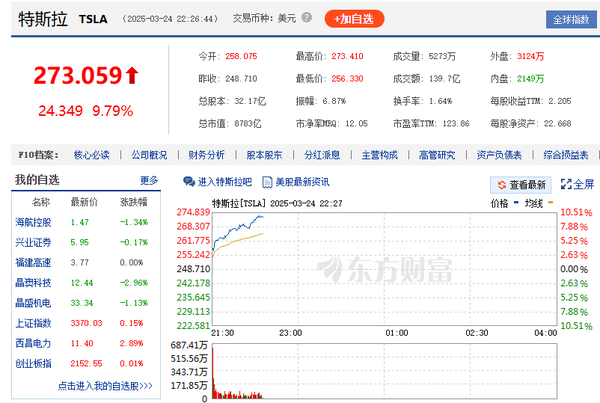Image resolution: width=600 pixels, height=403 pixels.
Task: Click 今开 value 258.075
Action: (x=241, y=56)
